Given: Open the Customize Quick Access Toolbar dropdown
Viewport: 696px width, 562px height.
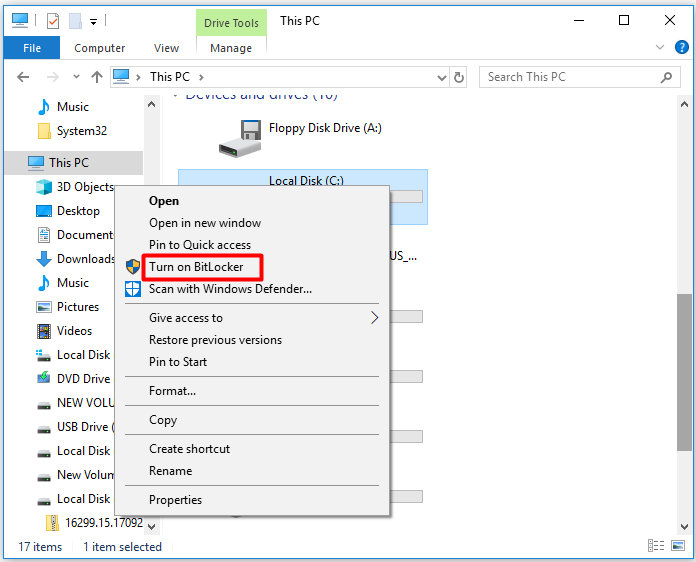Looking at the screenshot, I should tap(93, 21).
